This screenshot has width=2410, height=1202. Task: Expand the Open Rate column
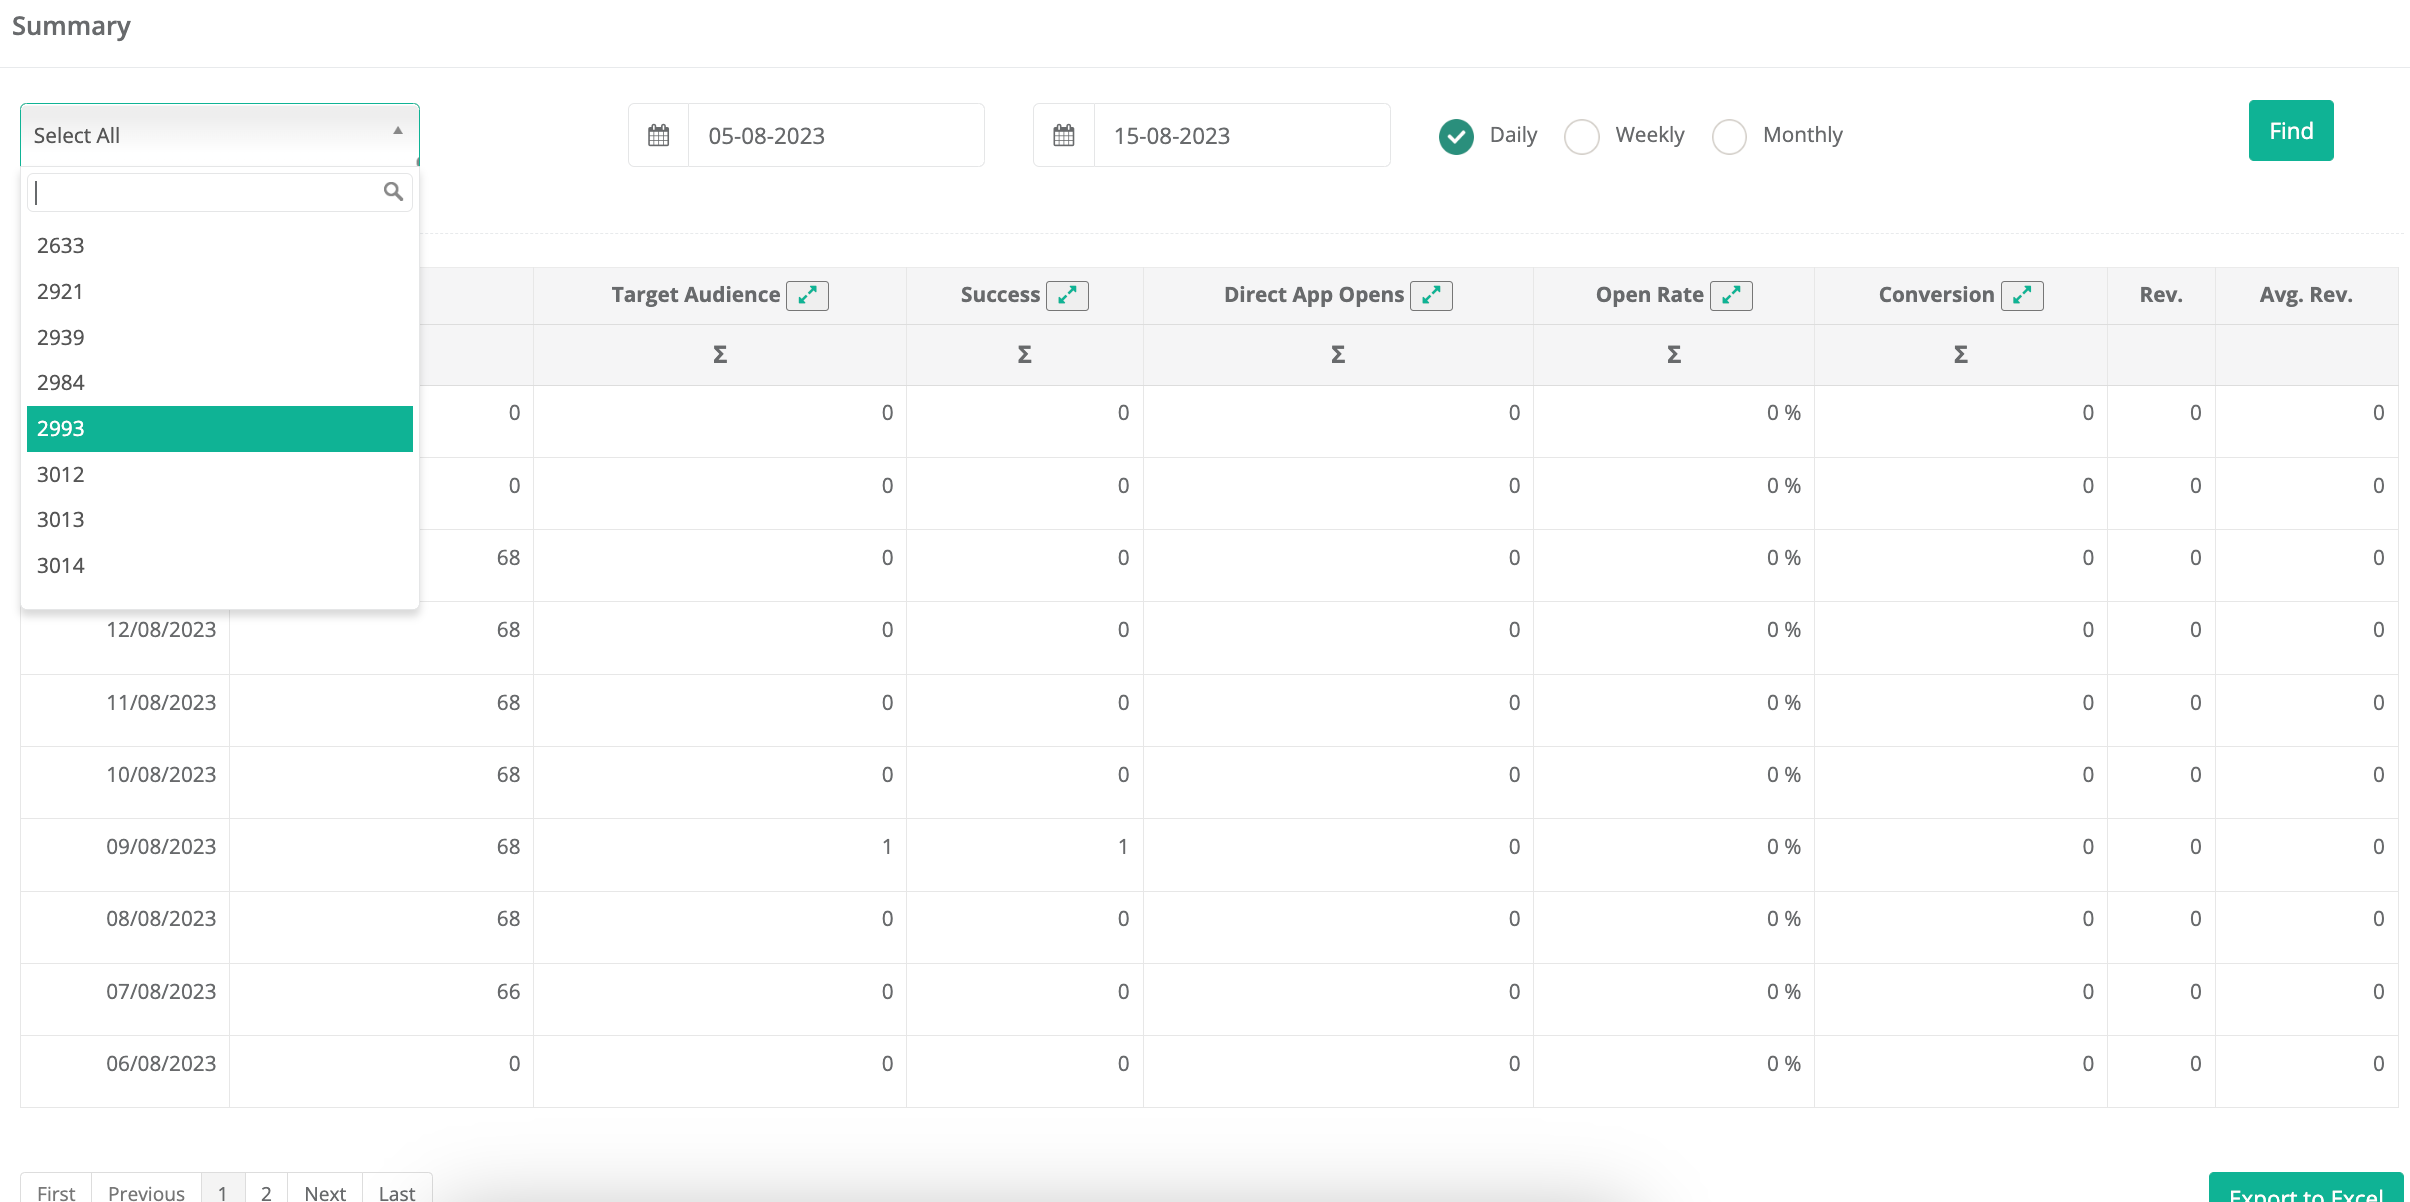pos(1731,295)
